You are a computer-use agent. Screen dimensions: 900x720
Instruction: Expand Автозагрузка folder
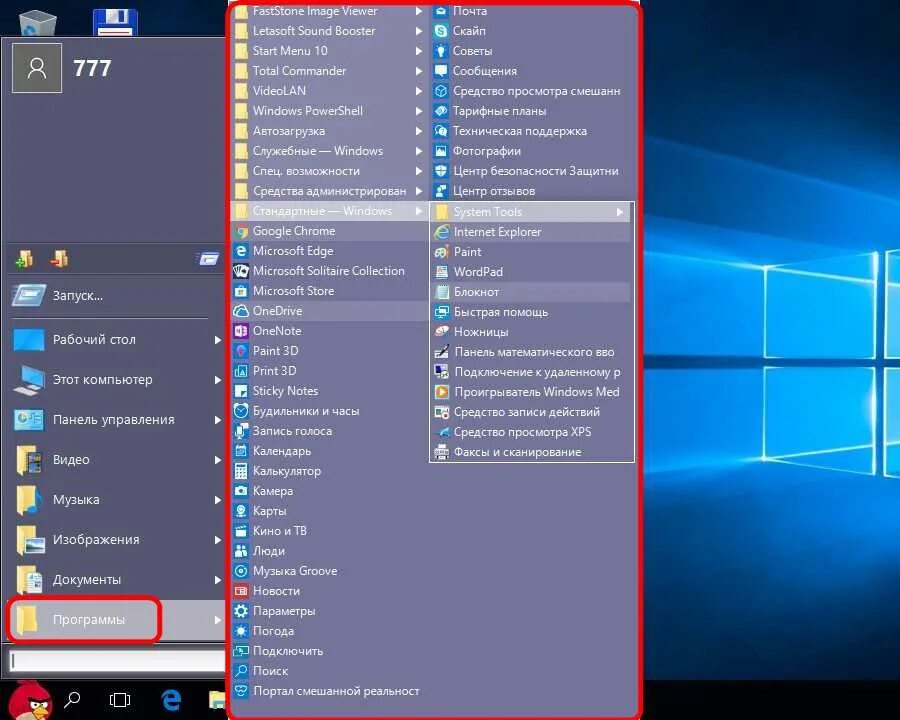329,131
